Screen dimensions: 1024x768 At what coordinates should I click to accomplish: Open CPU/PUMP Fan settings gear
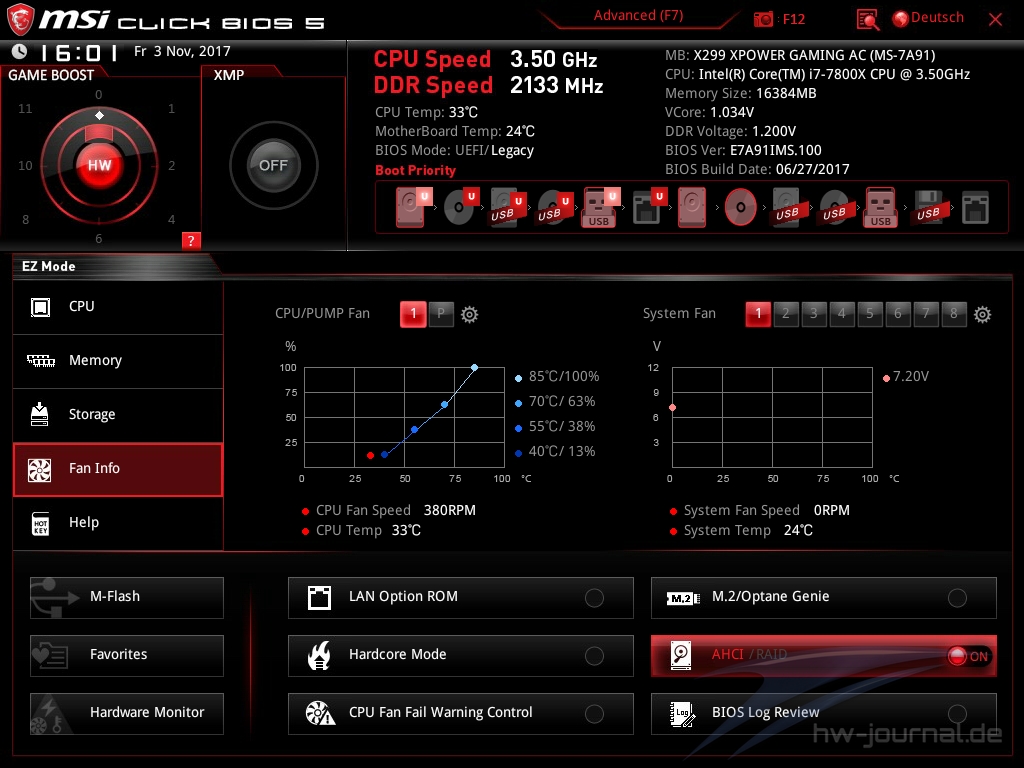(x=469, y=315)
